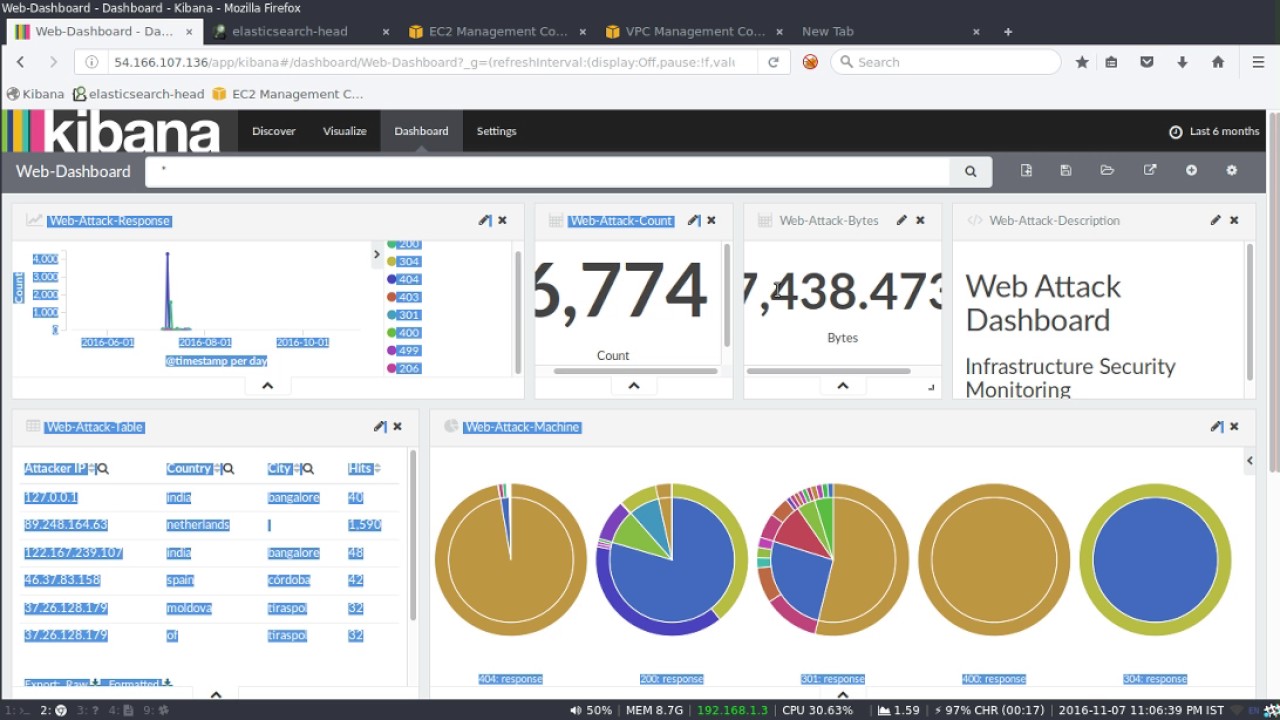The height and width of the screenshot is (720, 1280).
Task: Open new browser tab with plus button
Action: [1008, 31]
